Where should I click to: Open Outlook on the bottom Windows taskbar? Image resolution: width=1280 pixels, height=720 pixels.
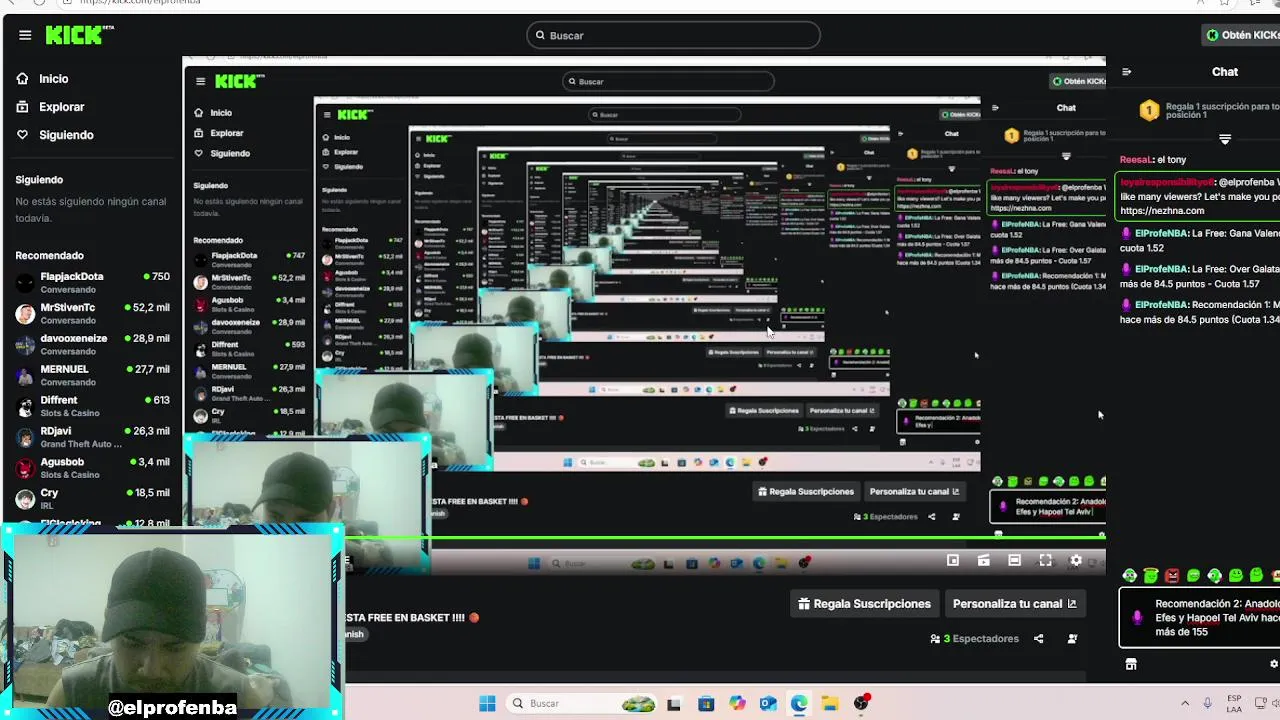coord(768,704)
